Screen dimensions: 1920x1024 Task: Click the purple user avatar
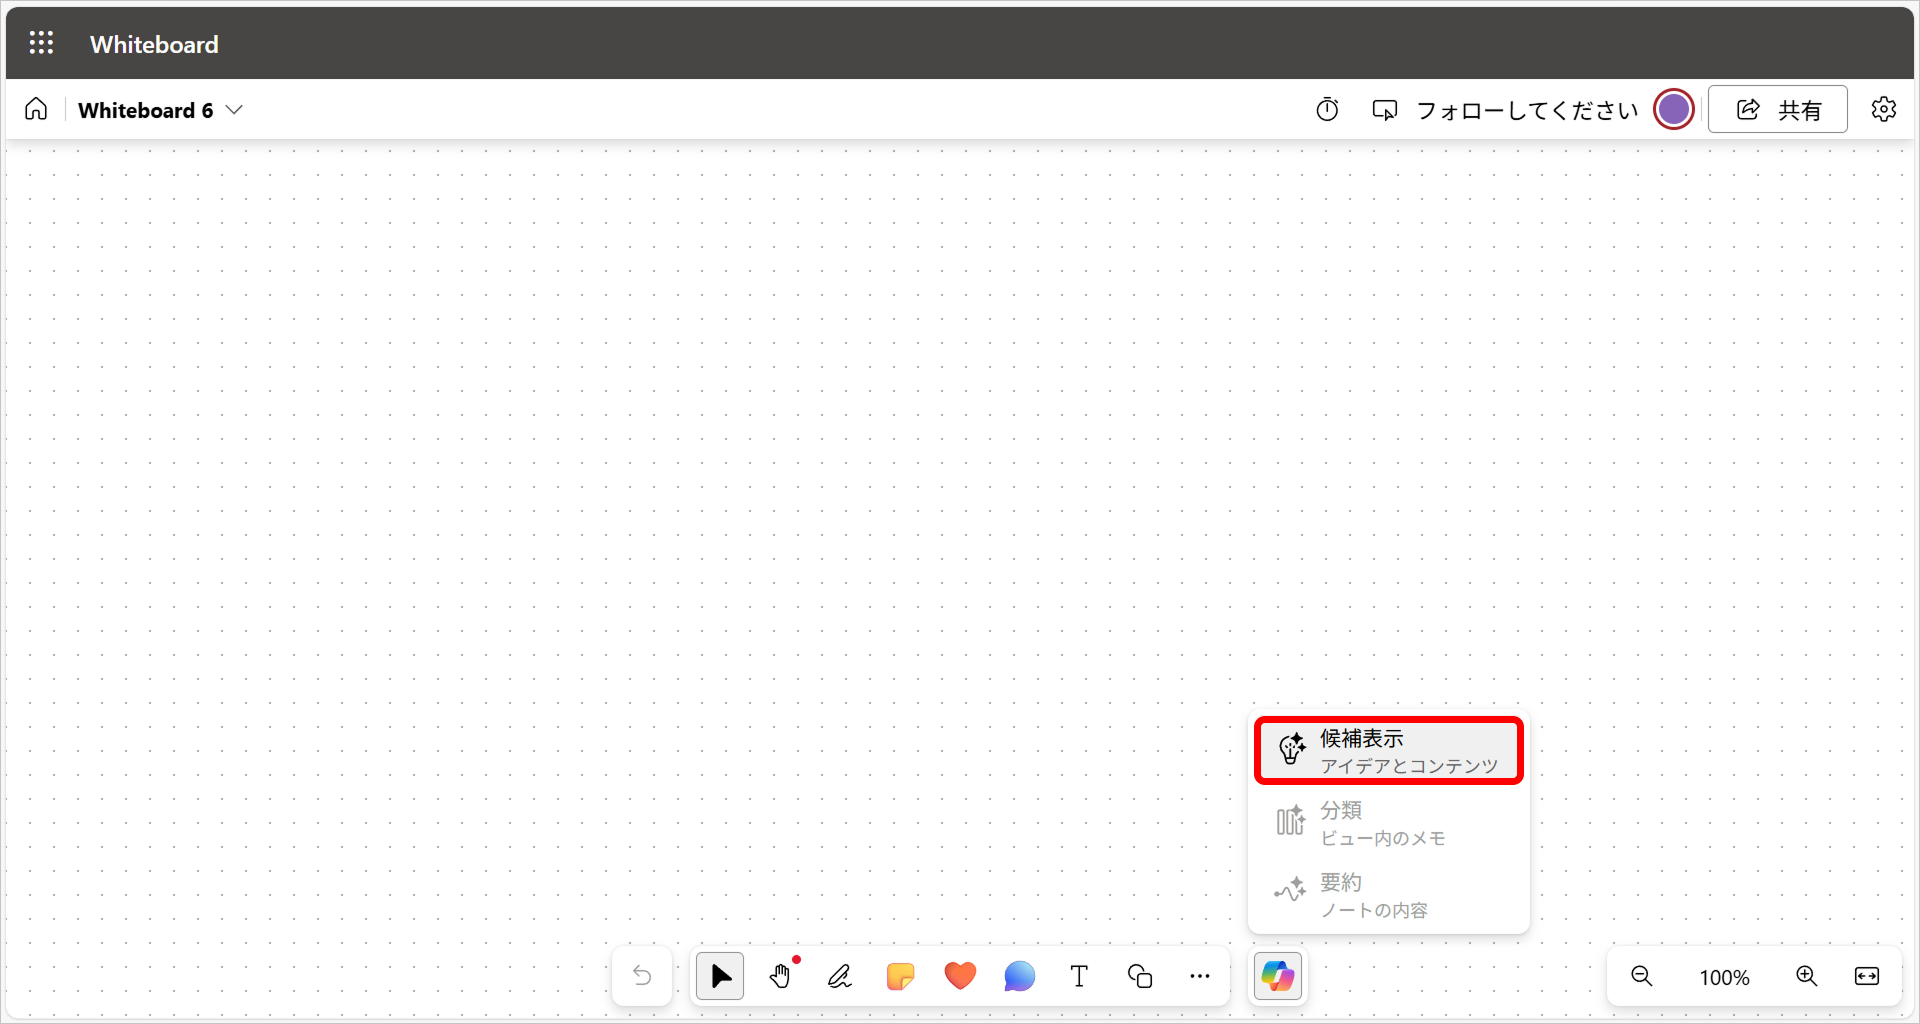tap(1673, 109)
